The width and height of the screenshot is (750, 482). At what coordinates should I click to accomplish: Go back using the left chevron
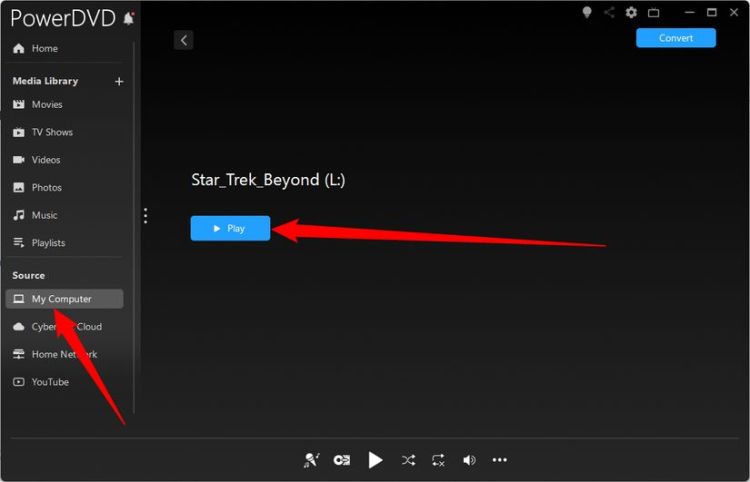click(183, 40)
